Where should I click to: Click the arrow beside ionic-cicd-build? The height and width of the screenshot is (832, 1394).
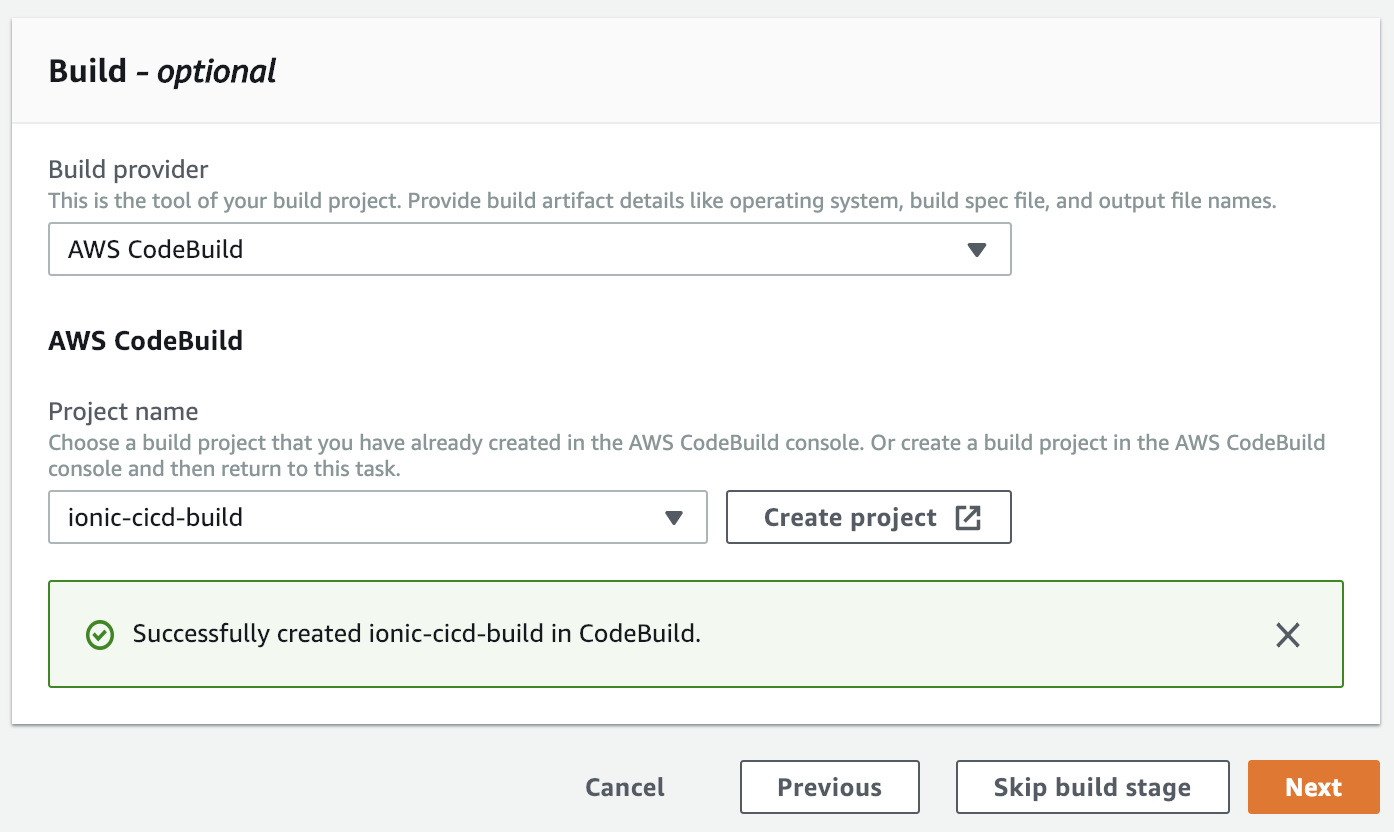coord(674,518)
